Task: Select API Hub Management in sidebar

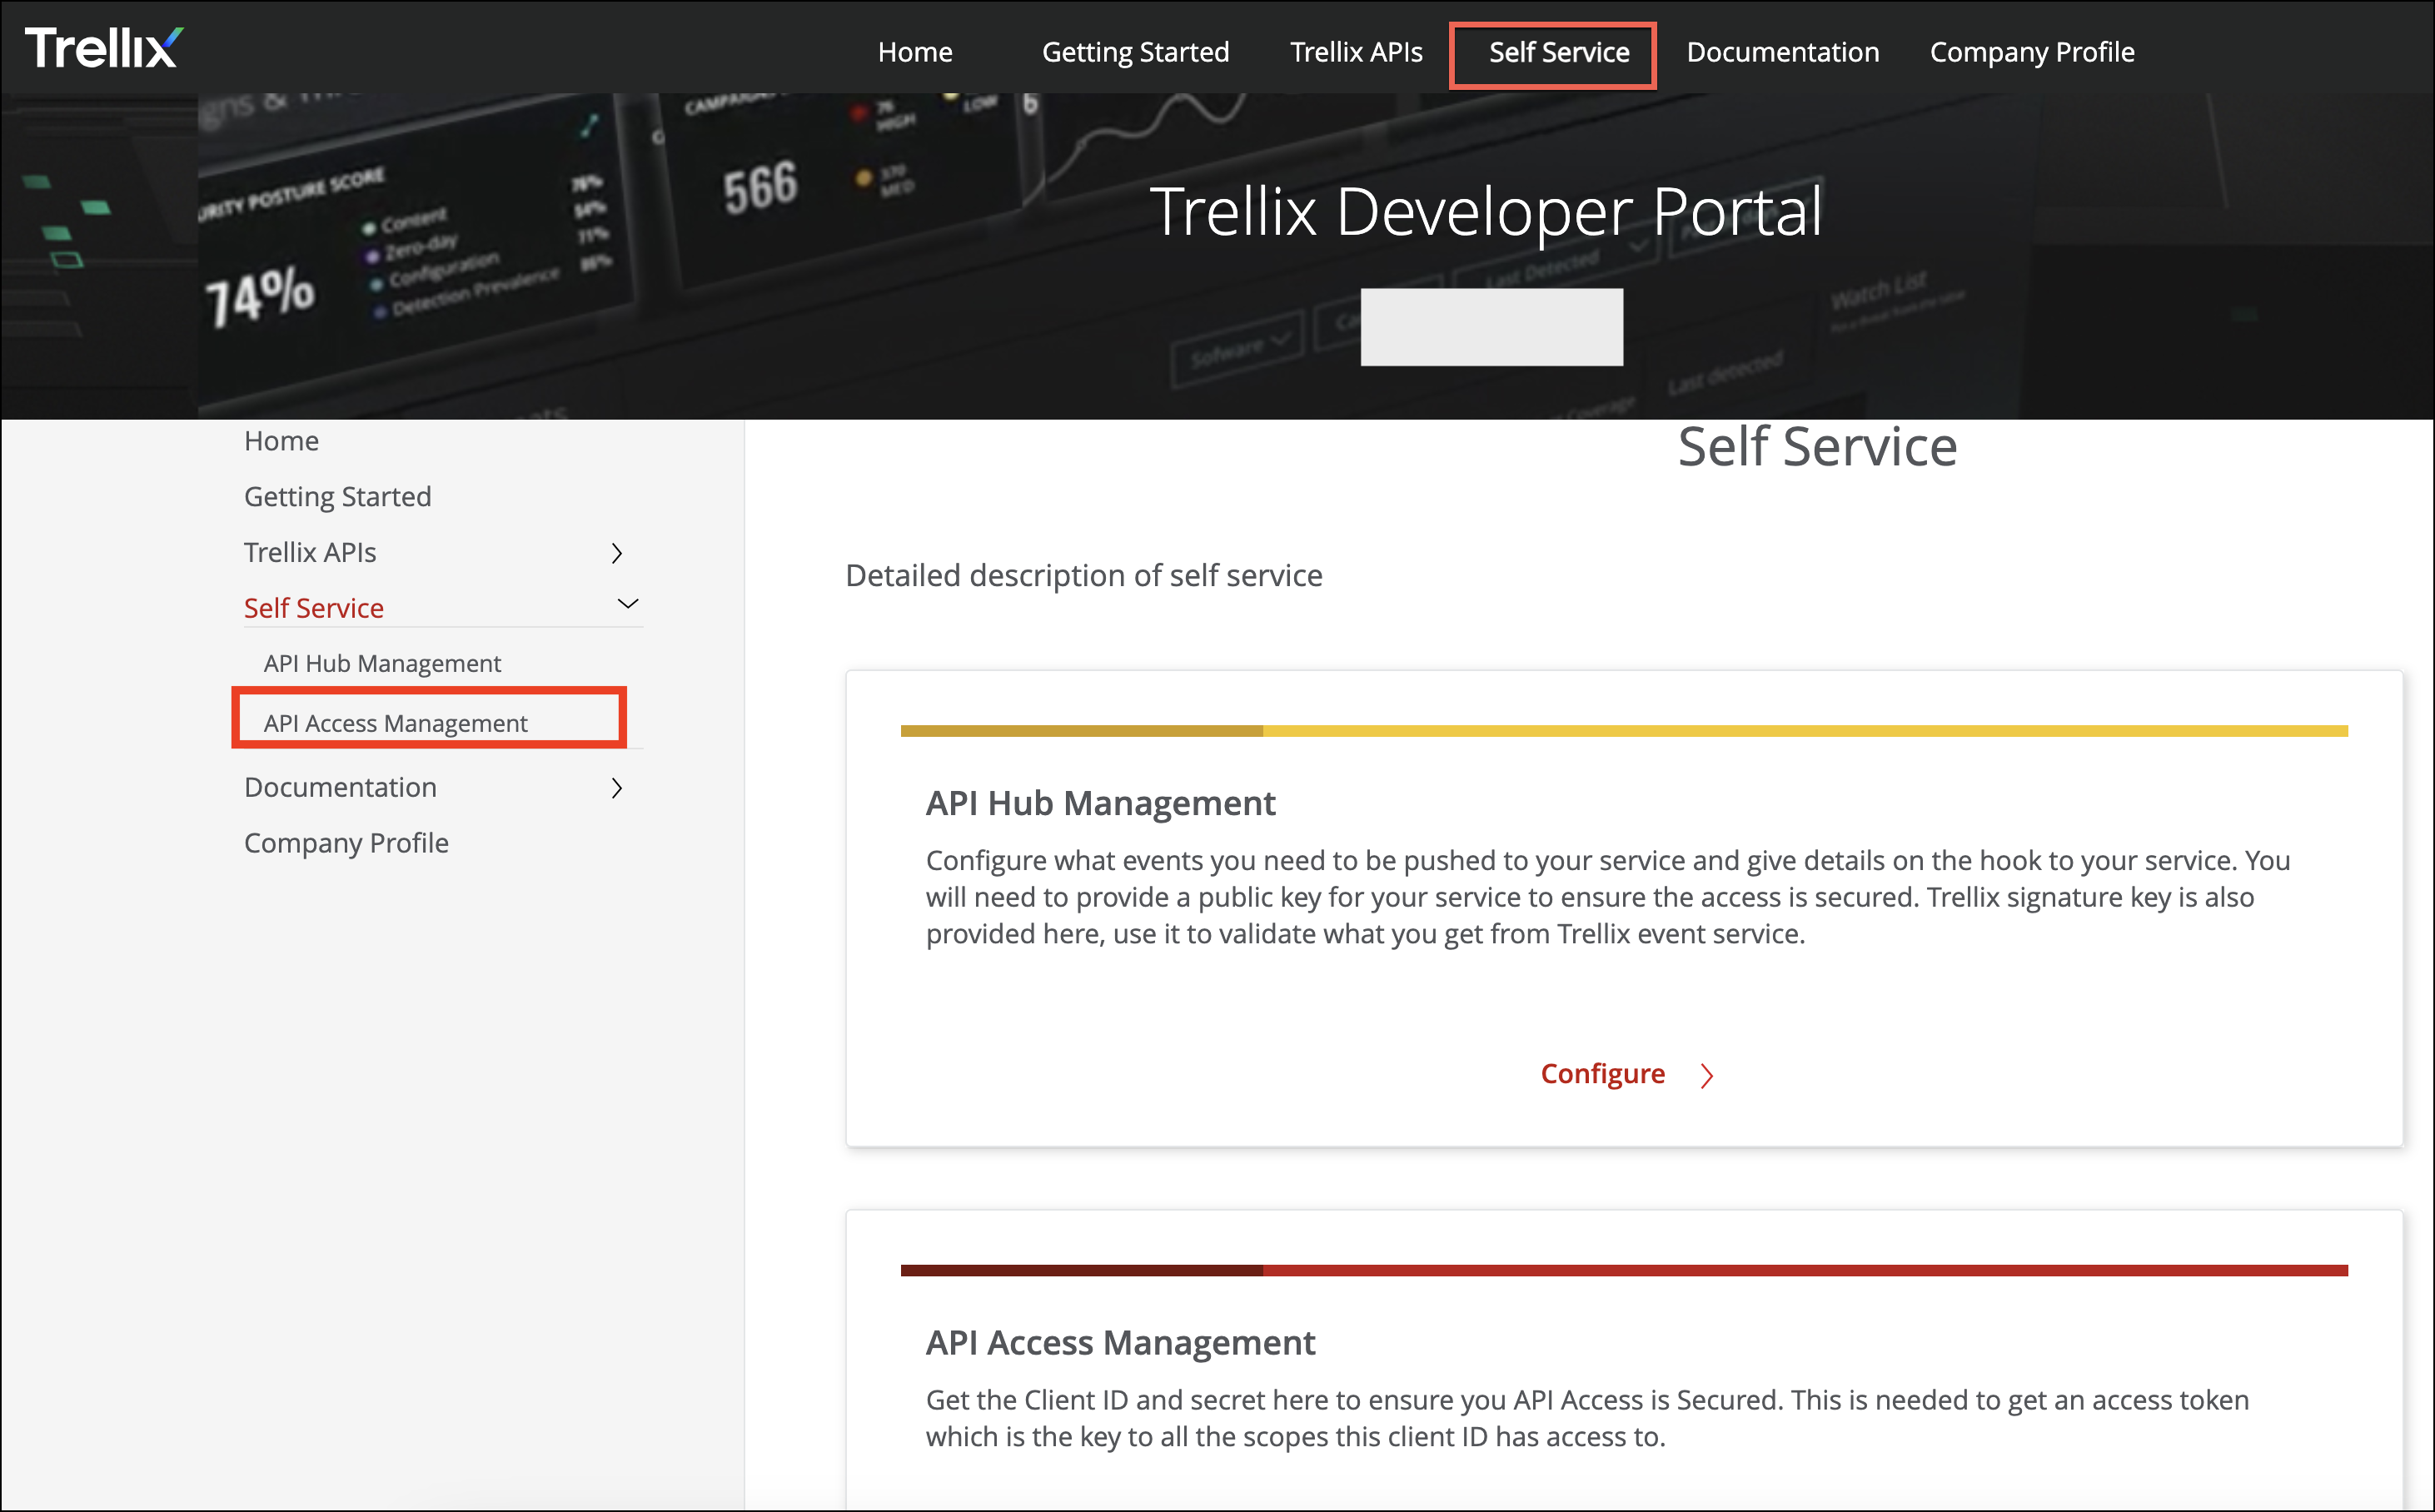Action: pos(382,663)
